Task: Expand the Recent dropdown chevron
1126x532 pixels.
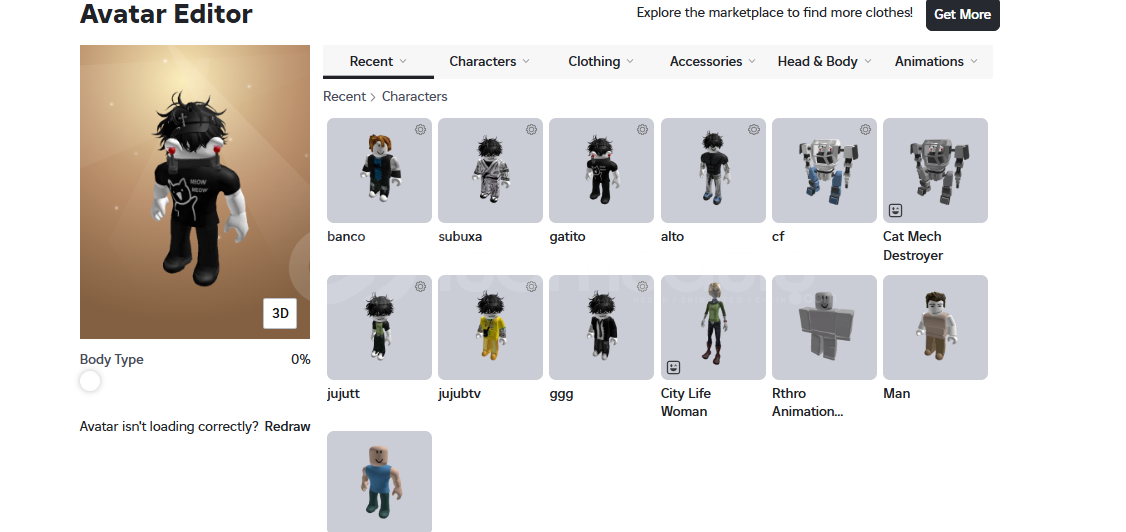Action: point(403,61)
